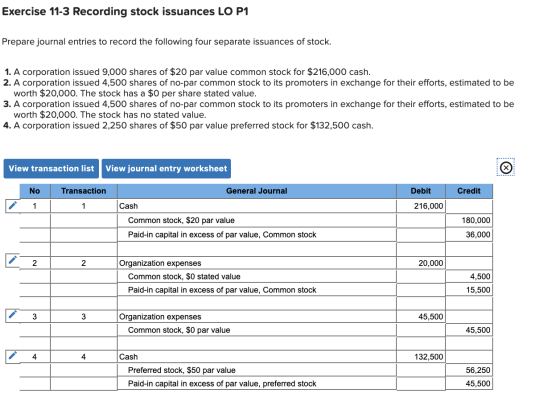Select the Debit column header
560x414 pixels.
(421, 191)
